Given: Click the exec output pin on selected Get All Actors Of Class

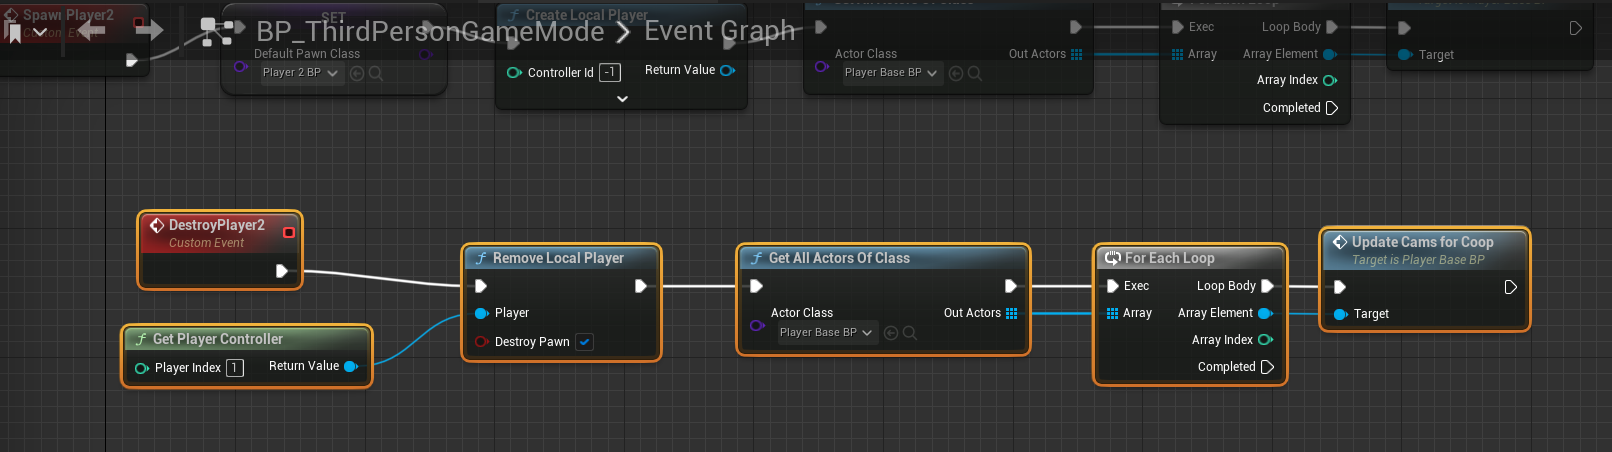Looking at the screenshot, I should pyautogui.click(x=1011, y=286).
